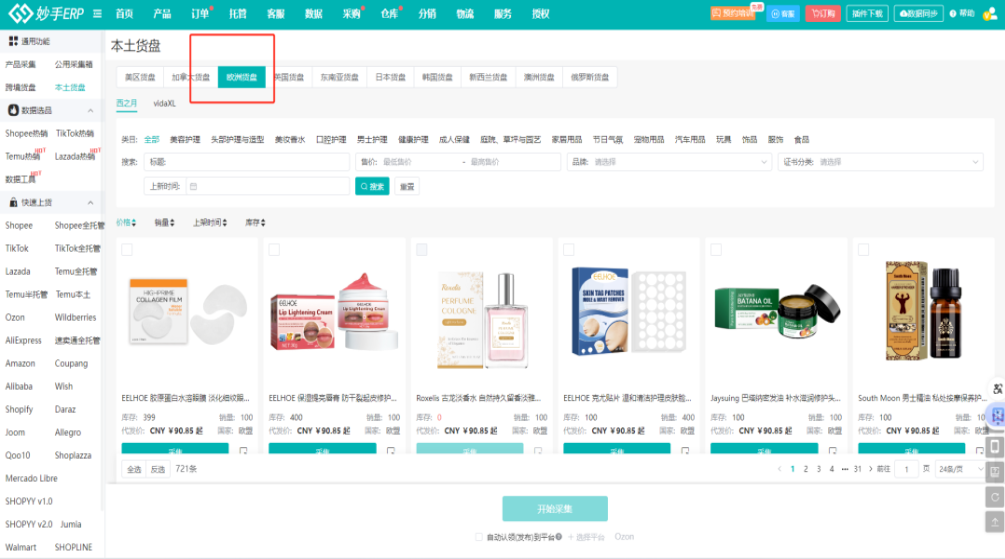
Task: Click the 标题 search input field
Action: [x=247, y=162]
